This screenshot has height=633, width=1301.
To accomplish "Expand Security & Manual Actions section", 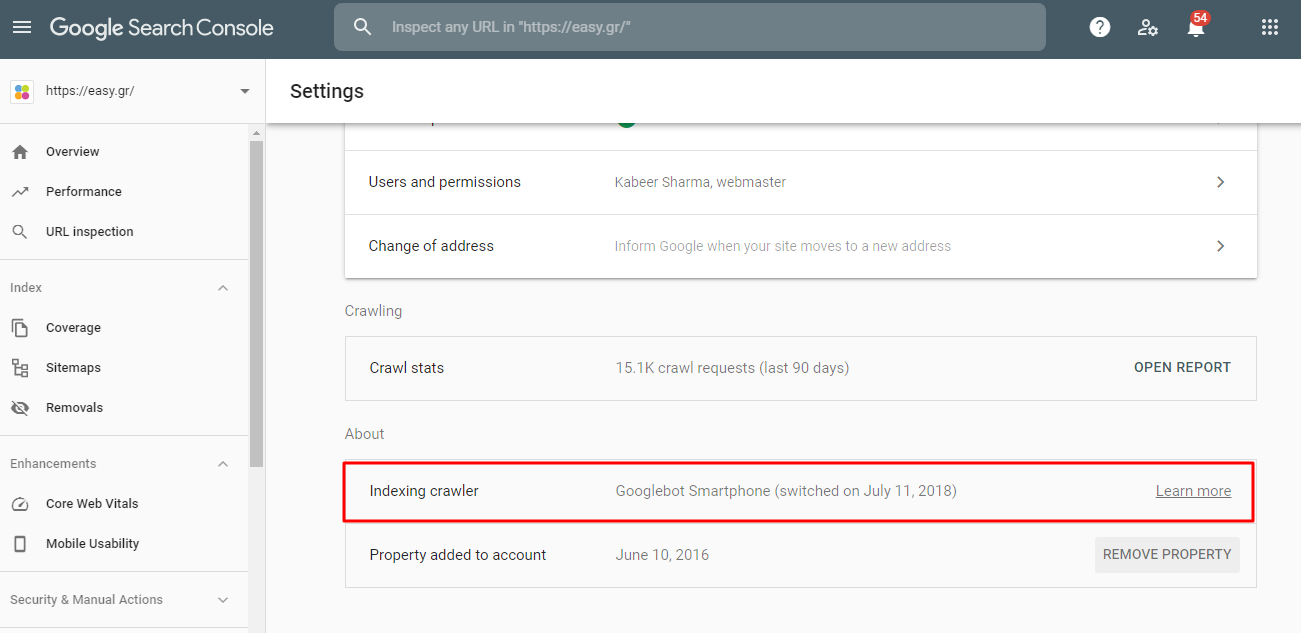I will click(x=223, y=600).
